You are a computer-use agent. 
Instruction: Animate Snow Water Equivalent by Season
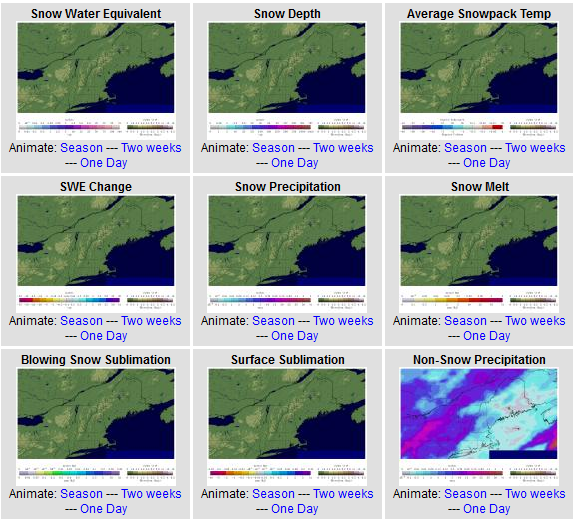(81, 148)
